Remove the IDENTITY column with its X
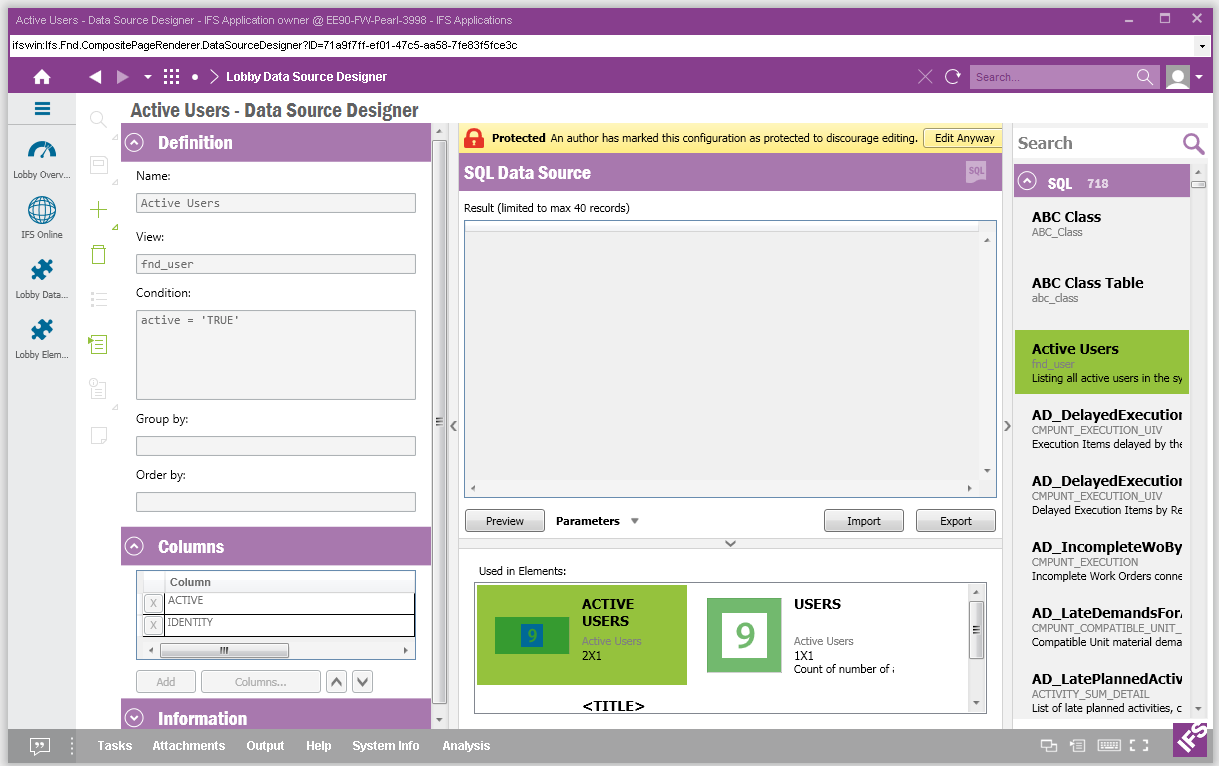This screenshot has height=766, width=1219. pyautogui.click(x=153, y=625)
